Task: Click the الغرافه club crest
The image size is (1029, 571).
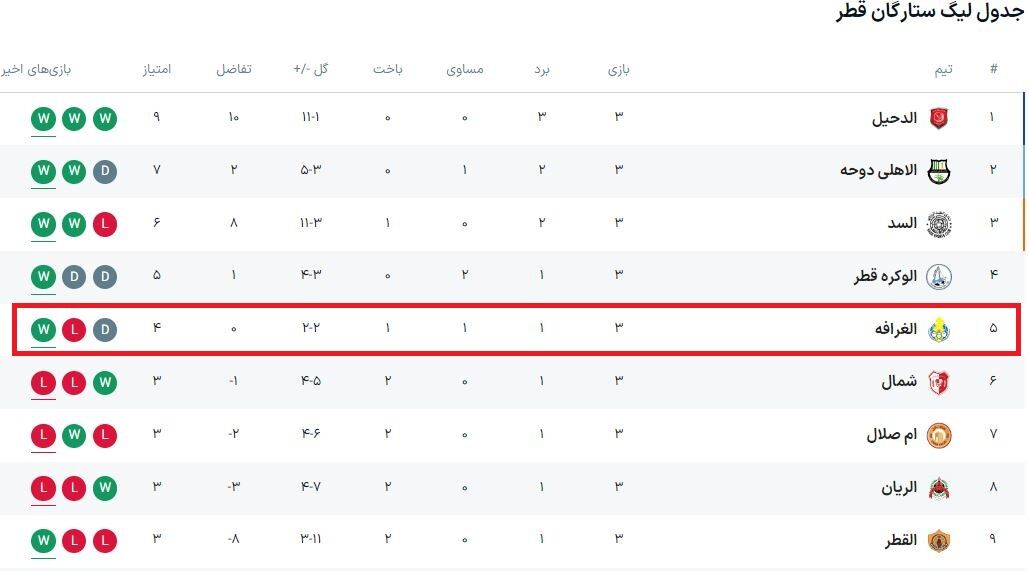Action: click(938, 328)
